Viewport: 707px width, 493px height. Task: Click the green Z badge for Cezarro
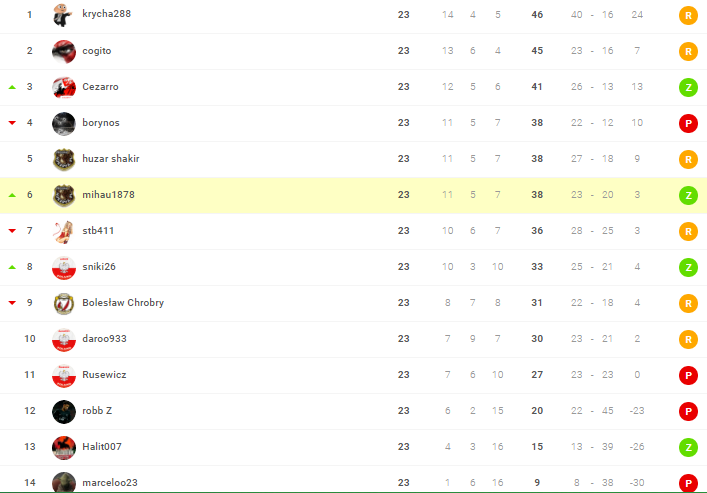click(687, 87)
